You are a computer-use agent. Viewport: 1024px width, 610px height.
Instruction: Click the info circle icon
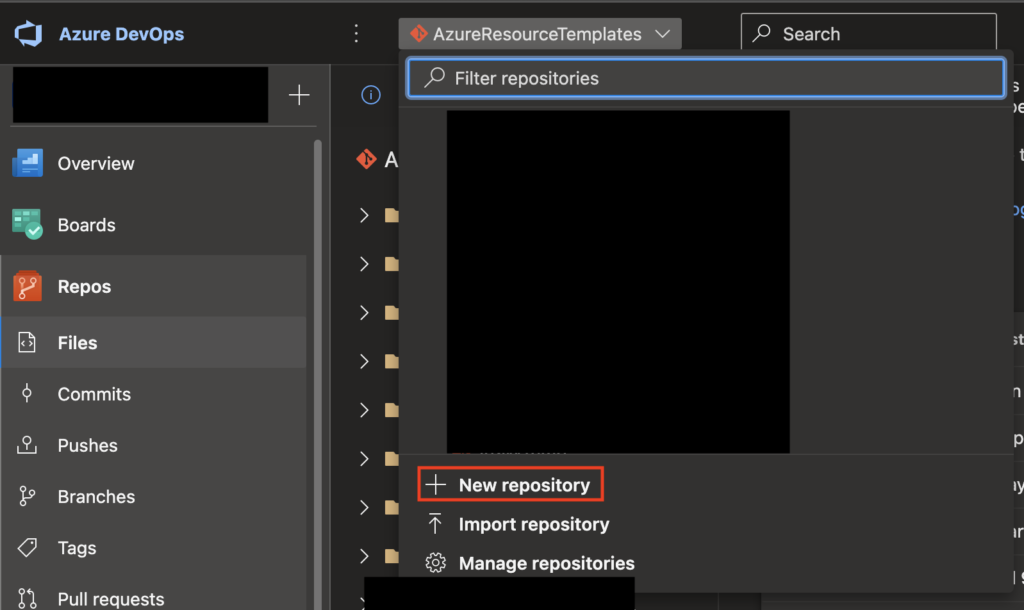coord(371,95)
